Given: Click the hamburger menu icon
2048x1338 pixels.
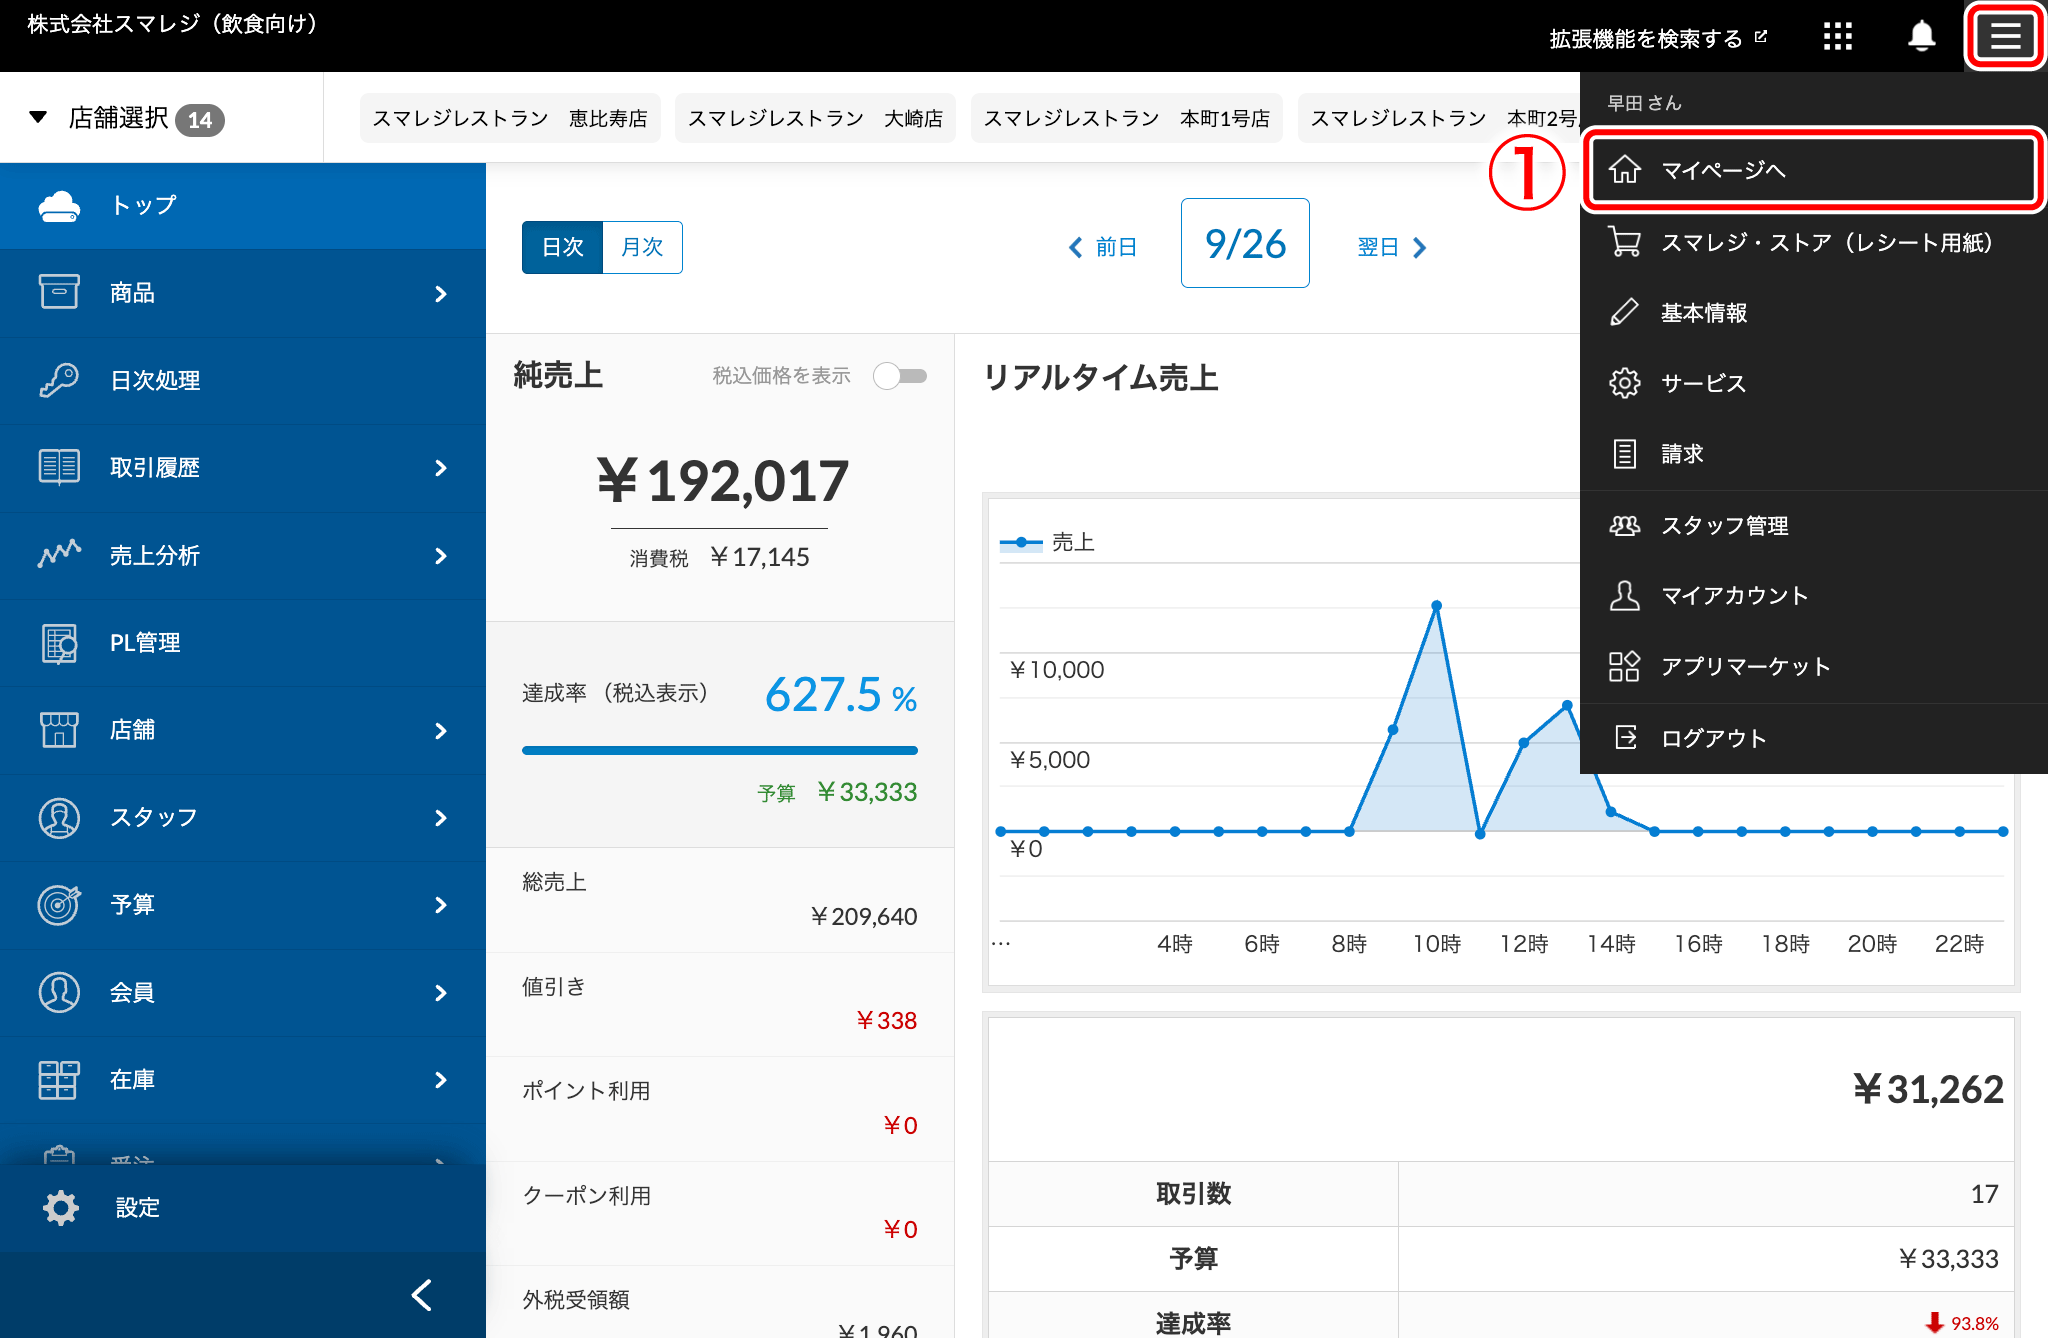Looking at the screenshot, I should coord(2004,37).
